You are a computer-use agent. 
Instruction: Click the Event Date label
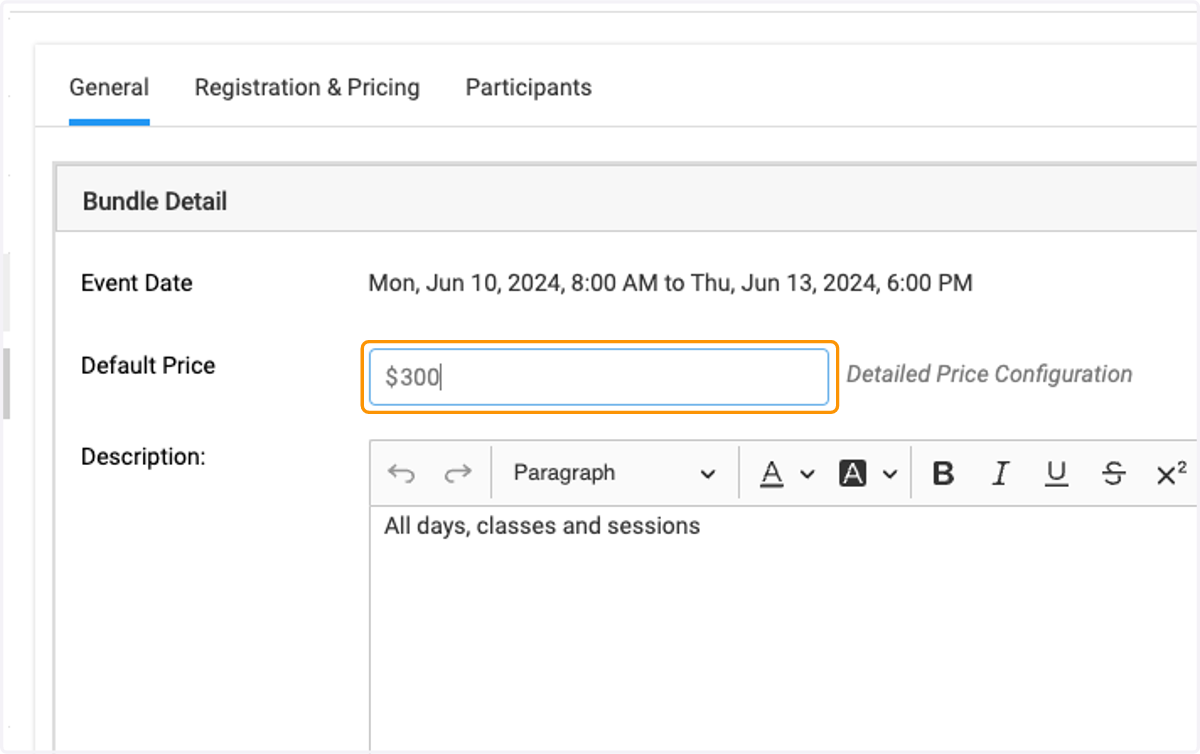(136, 283)
